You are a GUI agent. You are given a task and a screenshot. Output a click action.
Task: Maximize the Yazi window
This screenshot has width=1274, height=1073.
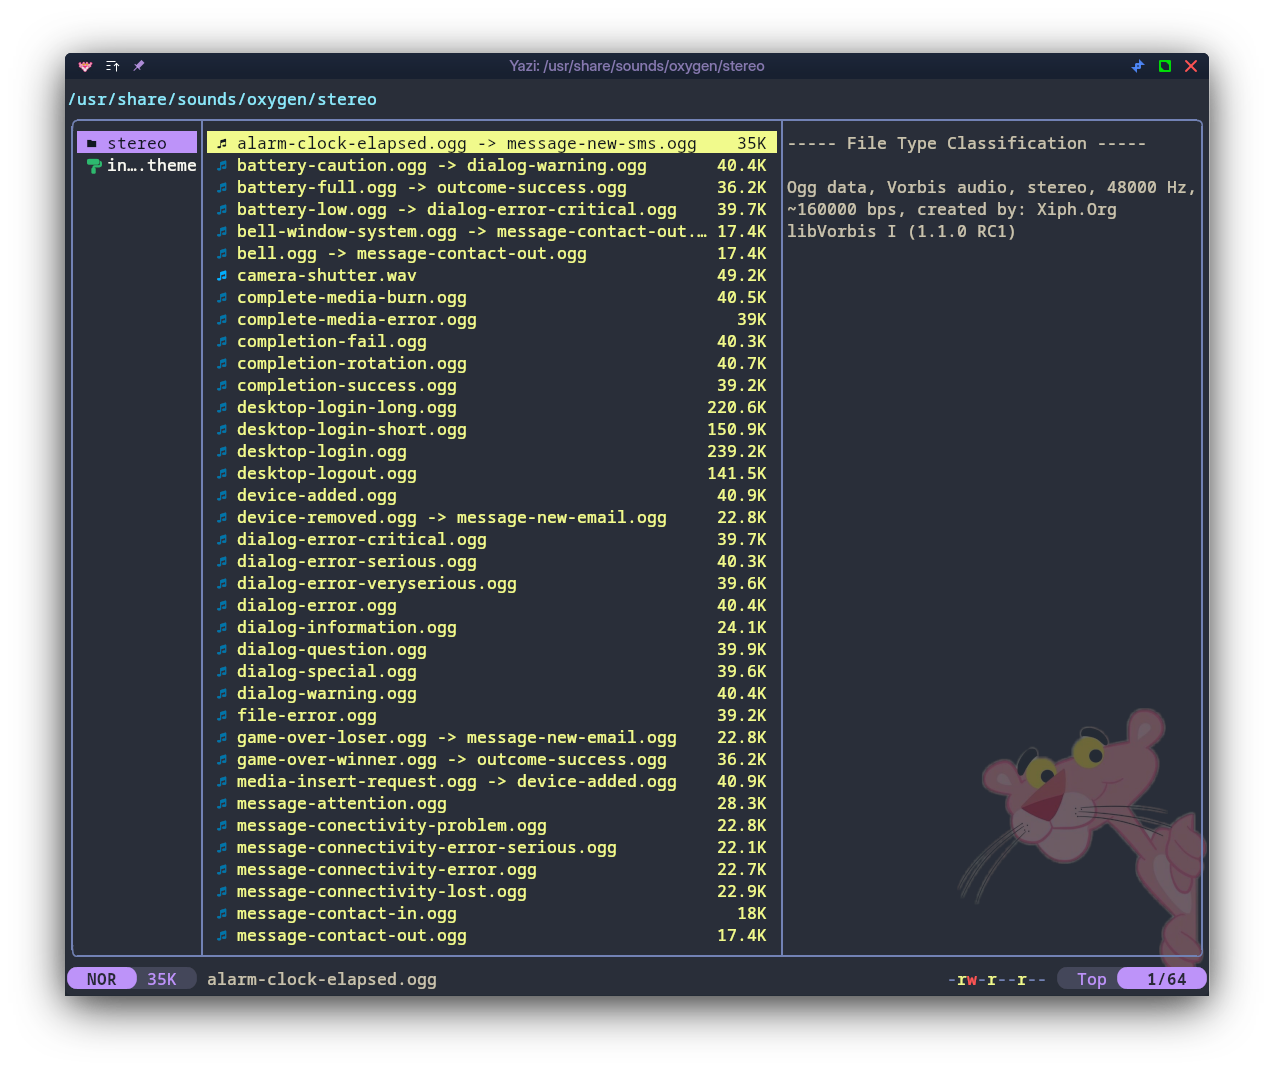(1165, 66)
